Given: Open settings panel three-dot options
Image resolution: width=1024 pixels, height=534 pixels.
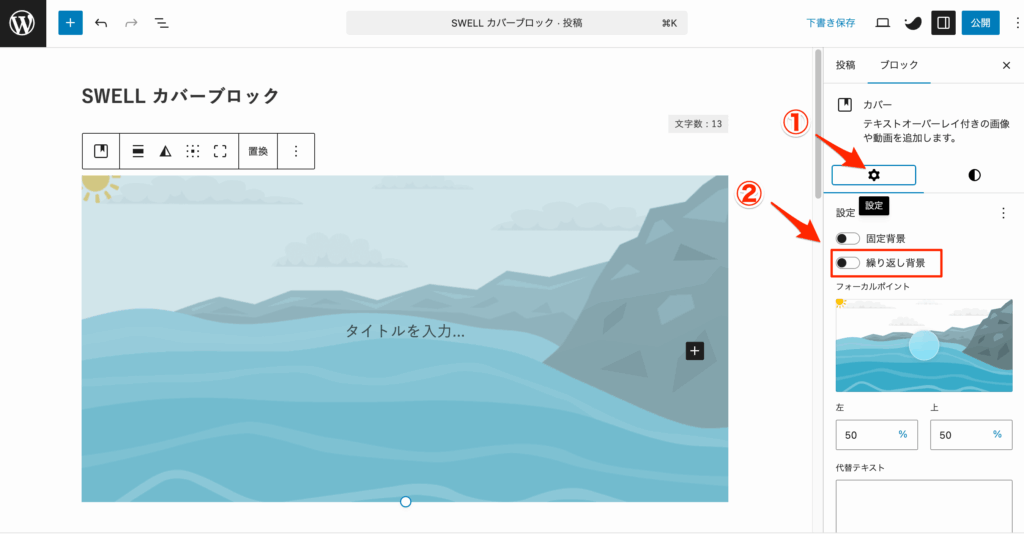Looking at the screenshot, I should (x=1003, y=213).
